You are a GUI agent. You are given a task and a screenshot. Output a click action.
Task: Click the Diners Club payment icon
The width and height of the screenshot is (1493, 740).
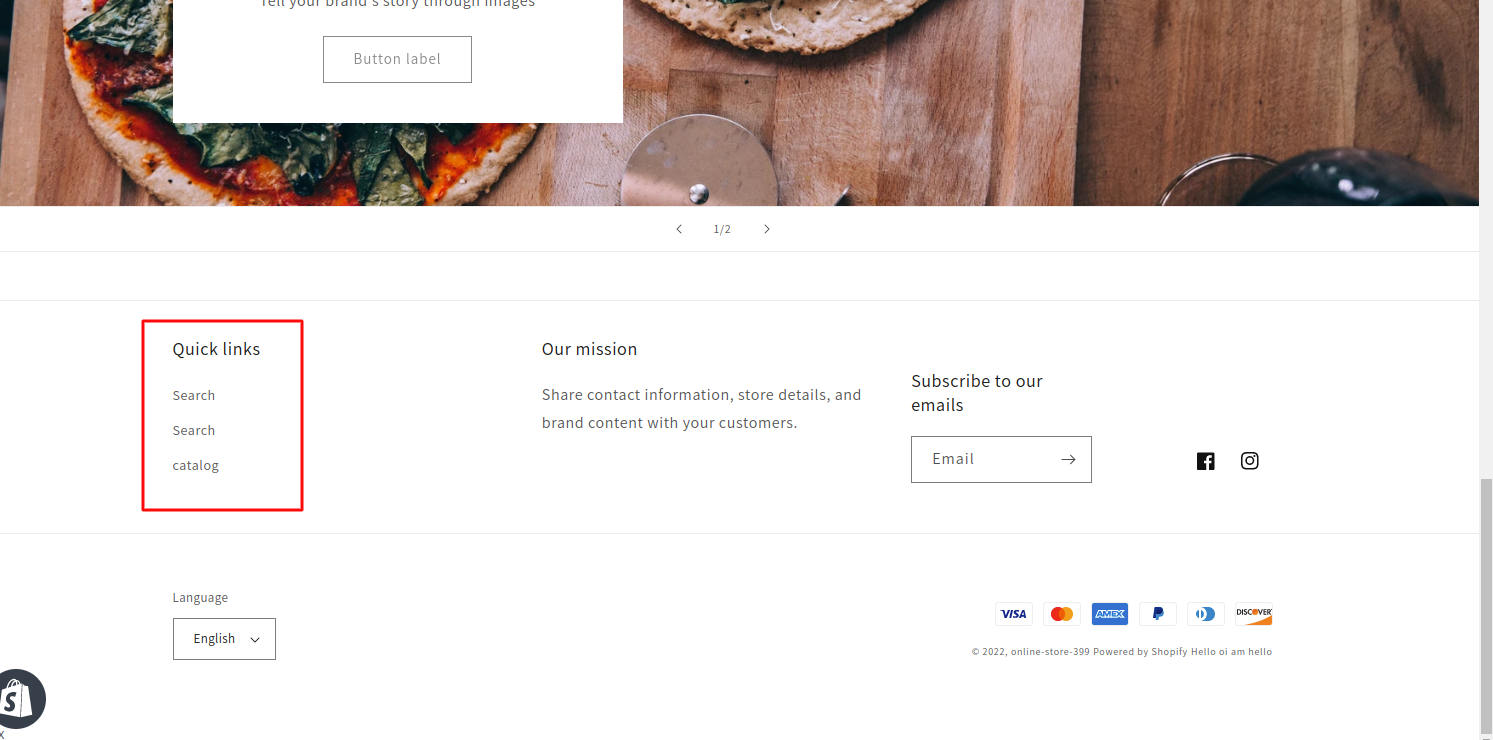[1206, 614]
